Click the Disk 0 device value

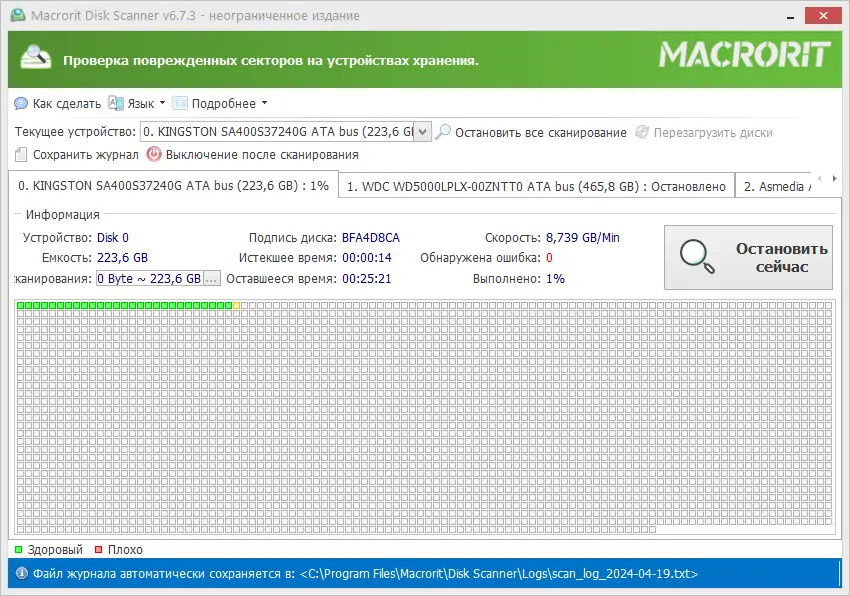click(113, 238)
